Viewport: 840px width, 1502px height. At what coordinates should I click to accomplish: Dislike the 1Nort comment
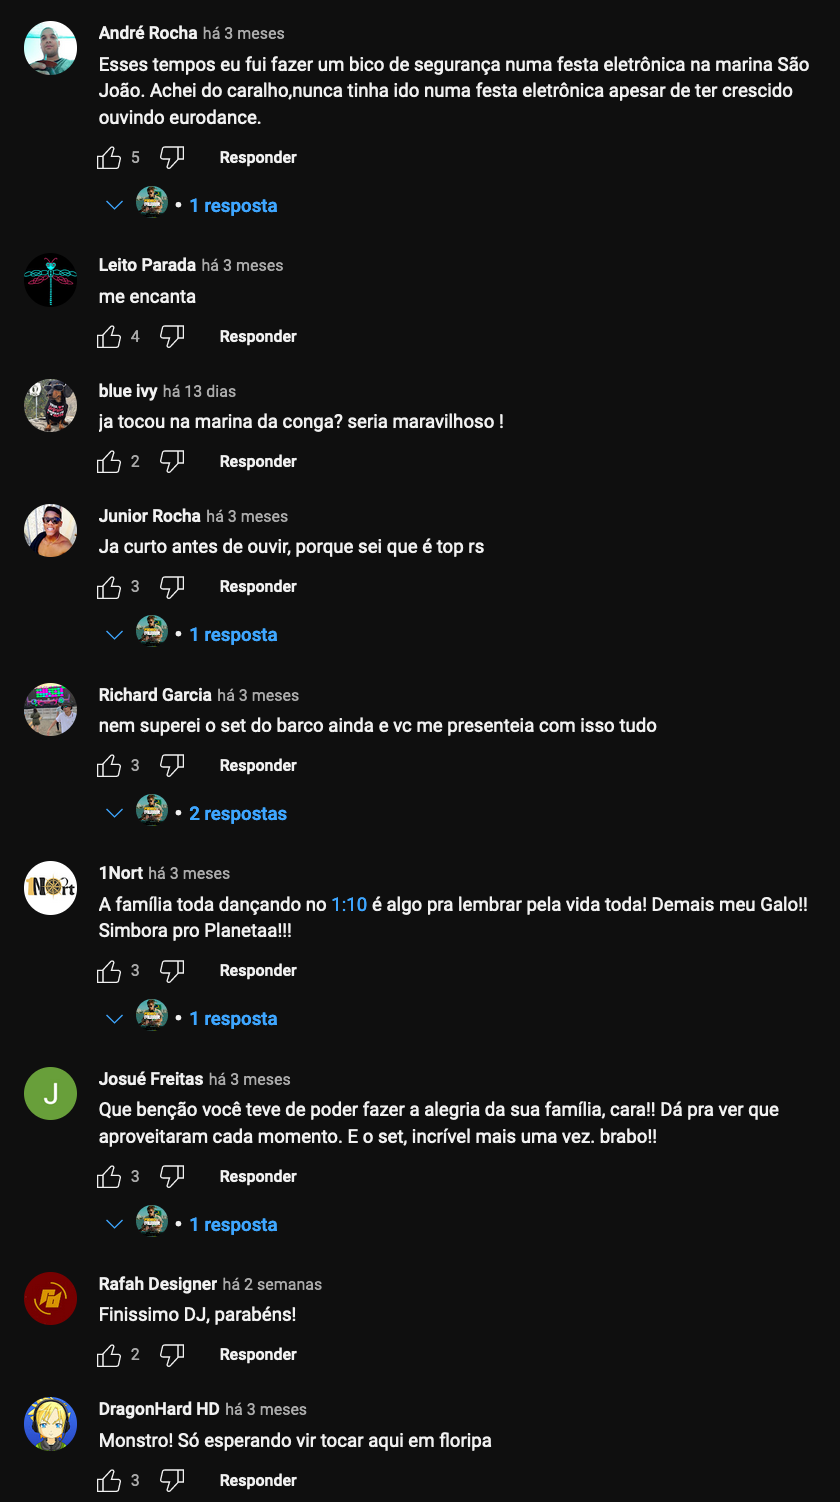(x=173, y=970)
